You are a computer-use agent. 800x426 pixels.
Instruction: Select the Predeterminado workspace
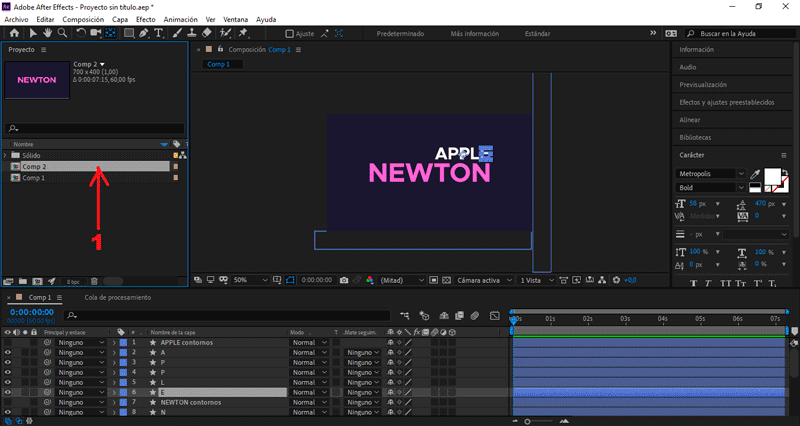click(x=399, y=33)
